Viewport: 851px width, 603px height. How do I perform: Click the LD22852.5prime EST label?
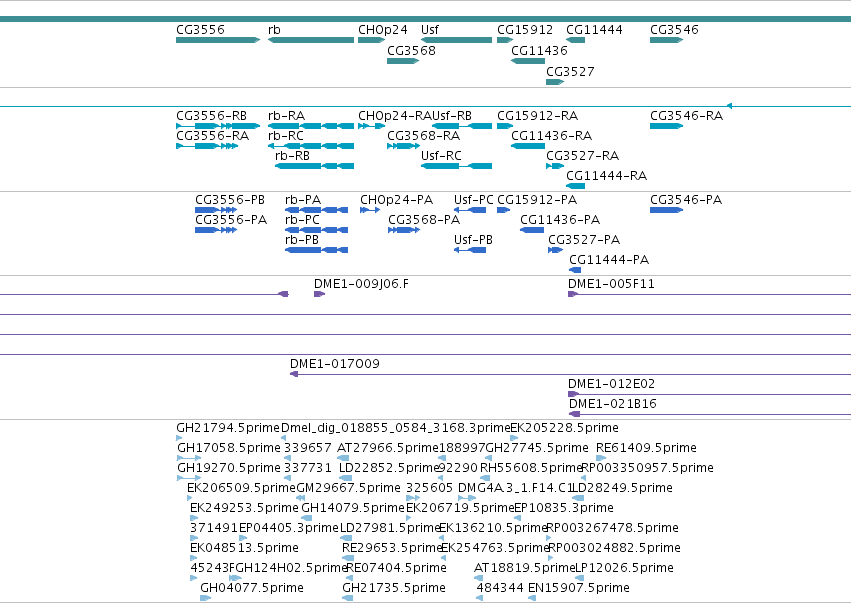coord(388,468)
